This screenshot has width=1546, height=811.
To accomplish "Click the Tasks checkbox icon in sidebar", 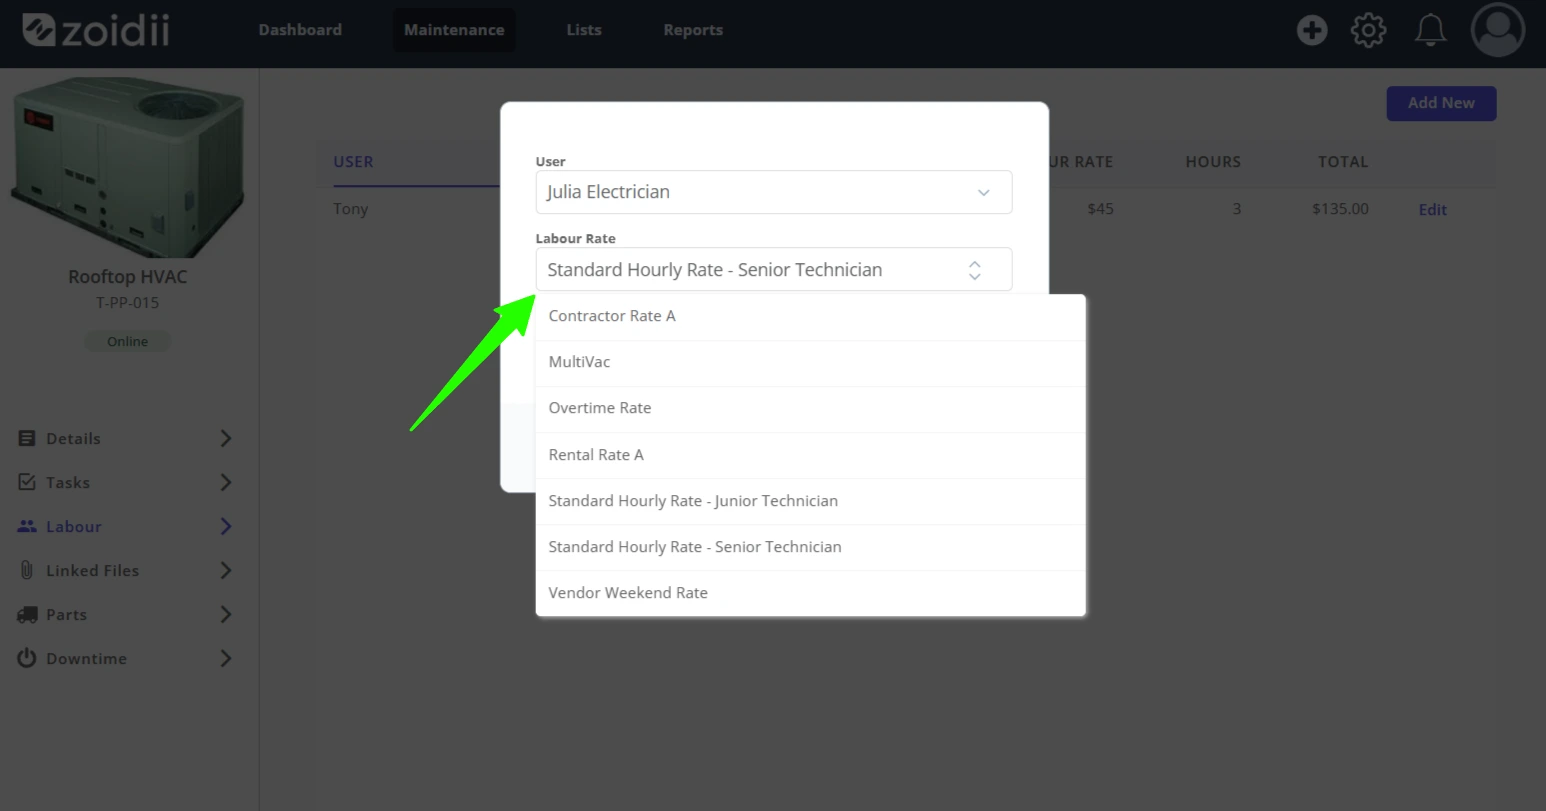I will click(x=27, y=482).
